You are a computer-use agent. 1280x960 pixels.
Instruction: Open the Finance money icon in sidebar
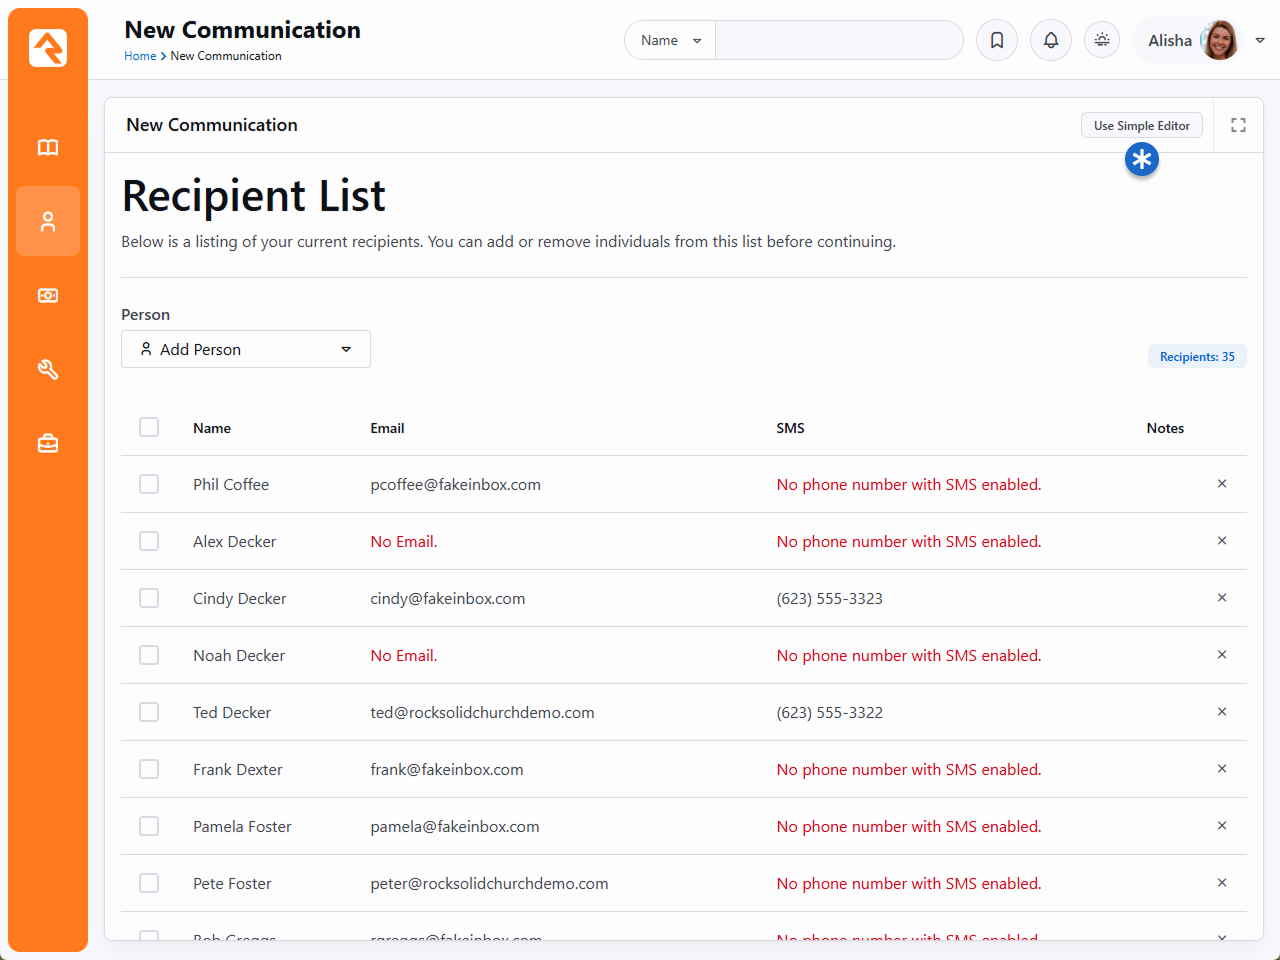click(48, 296)
